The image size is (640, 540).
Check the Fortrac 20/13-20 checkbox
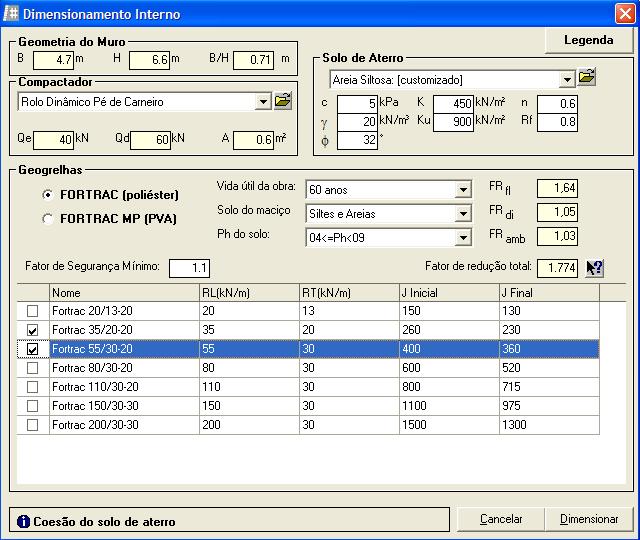click(32, 311)
